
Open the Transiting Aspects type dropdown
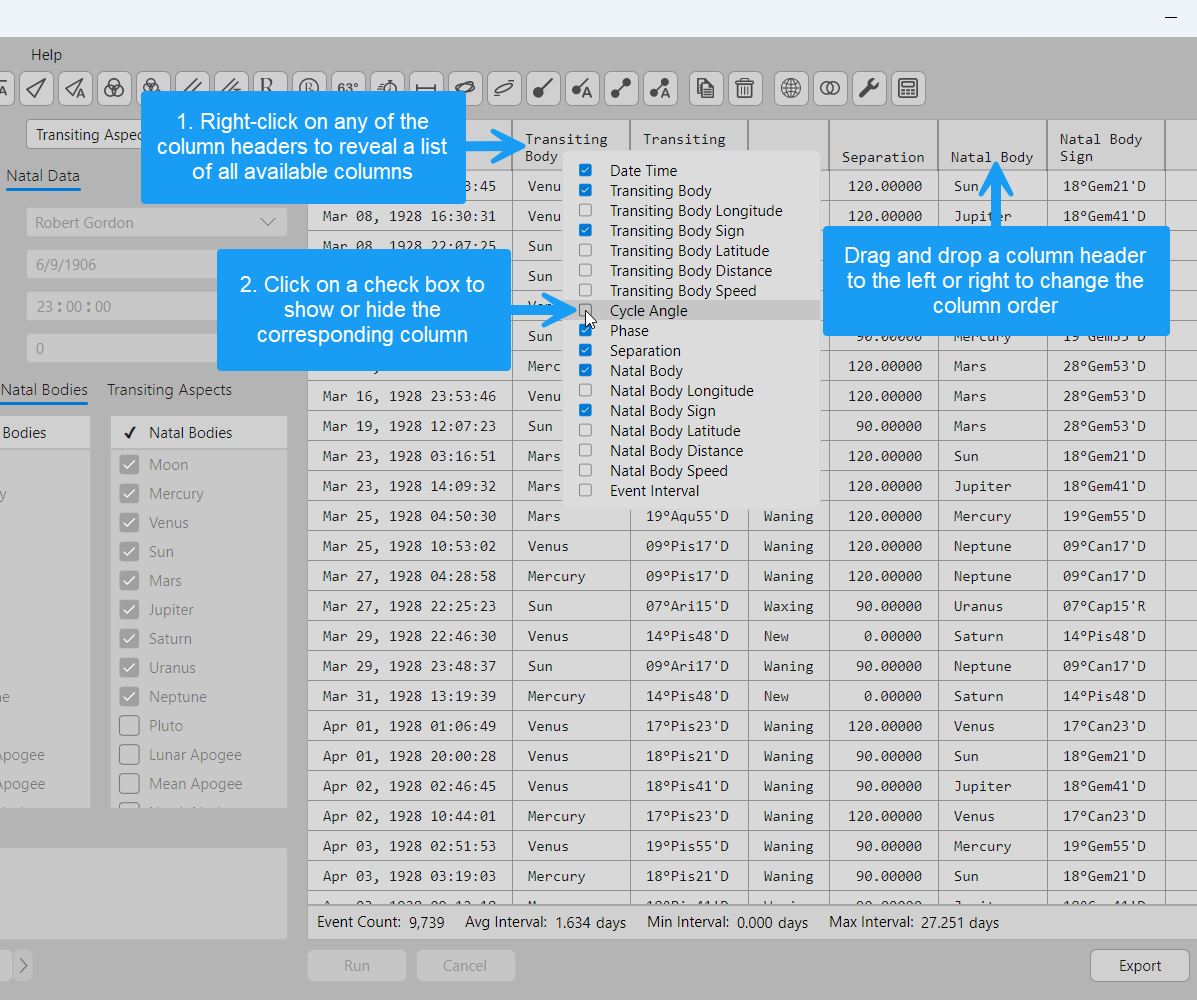(x=84, y=134)
